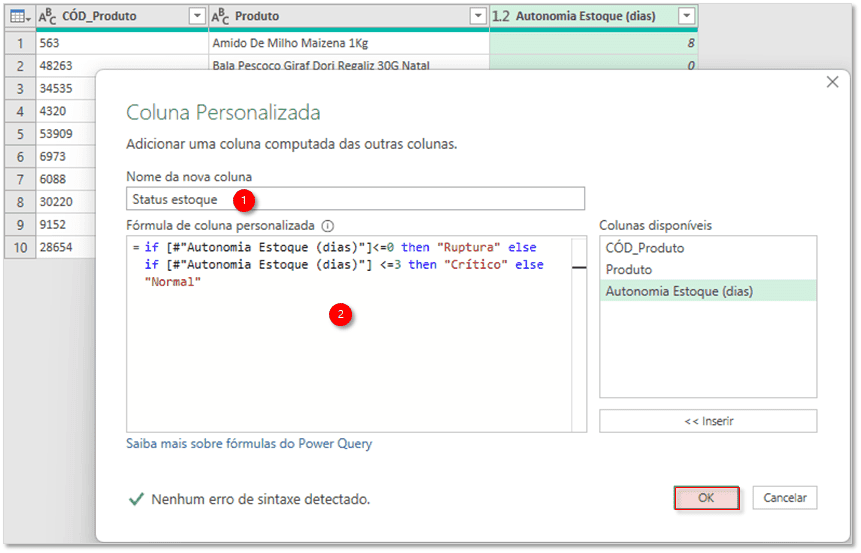Click cell with code 30220
Image resolution: width=861 pixels, height=553 pixels.
tap(66, 202)
